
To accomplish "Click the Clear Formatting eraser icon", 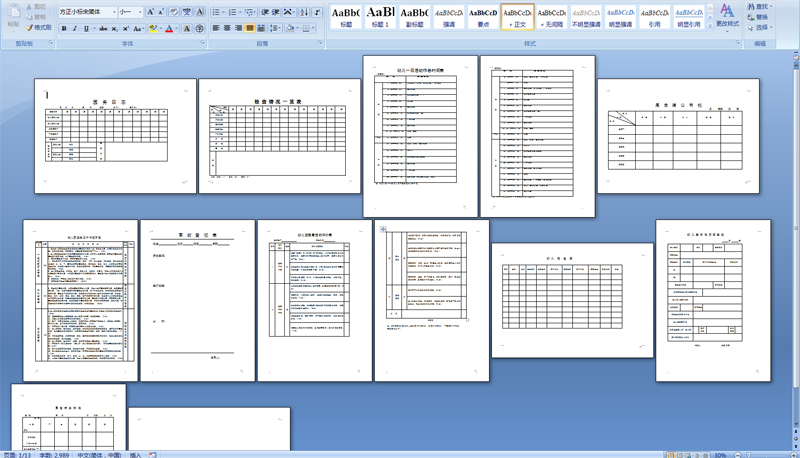I will coord(174,12).
